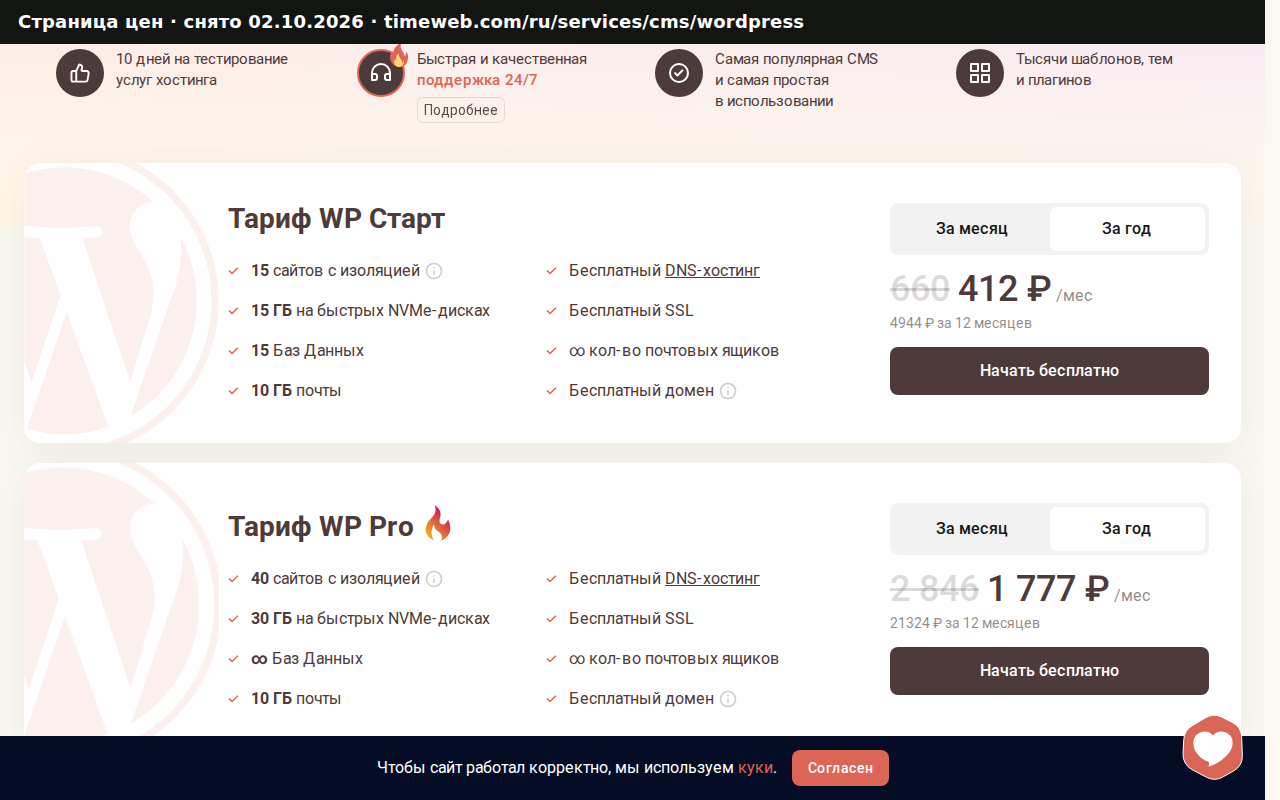Click the 412 ₽ price of WP Старт
This screenshot has width=1280, height=800.
click(1004, 289)
